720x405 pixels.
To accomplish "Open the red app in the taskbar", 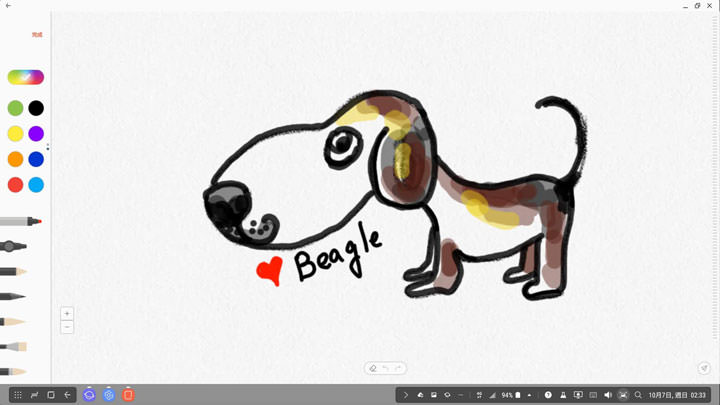I will [128, 395].
